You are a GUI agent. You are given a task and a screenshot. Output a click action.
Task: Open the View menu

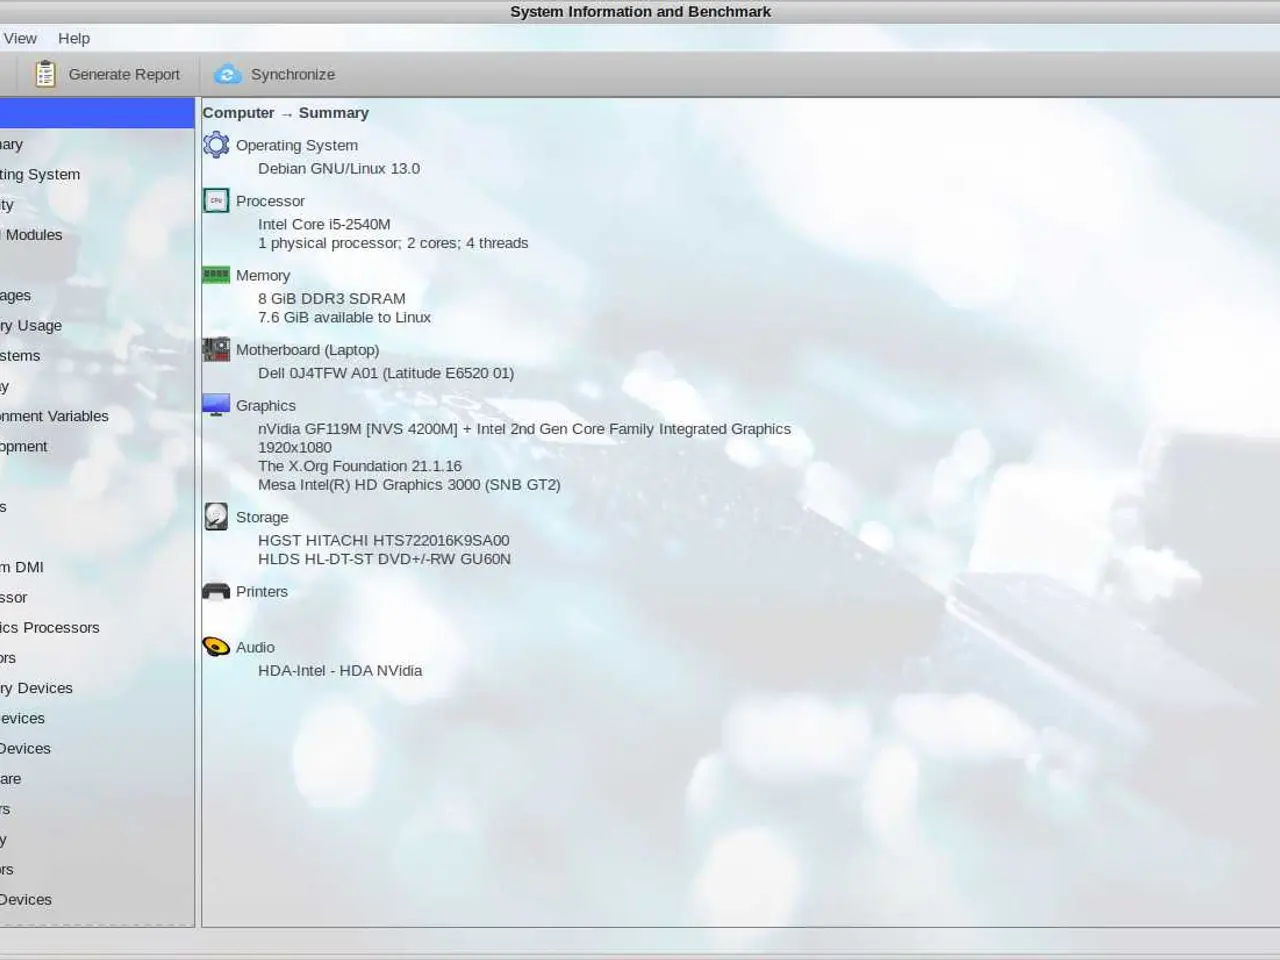19,38
